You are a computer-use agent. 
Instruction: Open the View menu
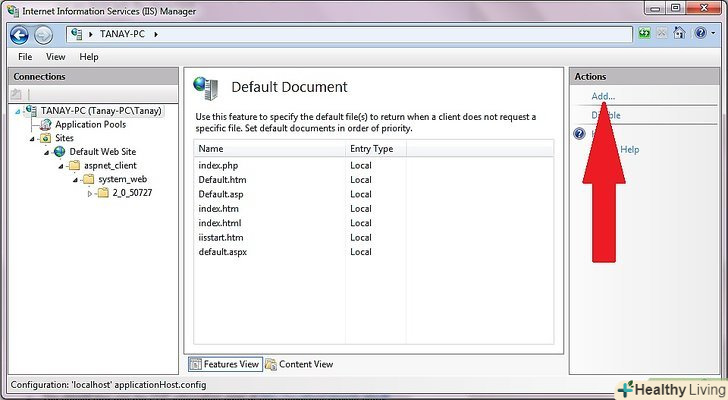55,57
